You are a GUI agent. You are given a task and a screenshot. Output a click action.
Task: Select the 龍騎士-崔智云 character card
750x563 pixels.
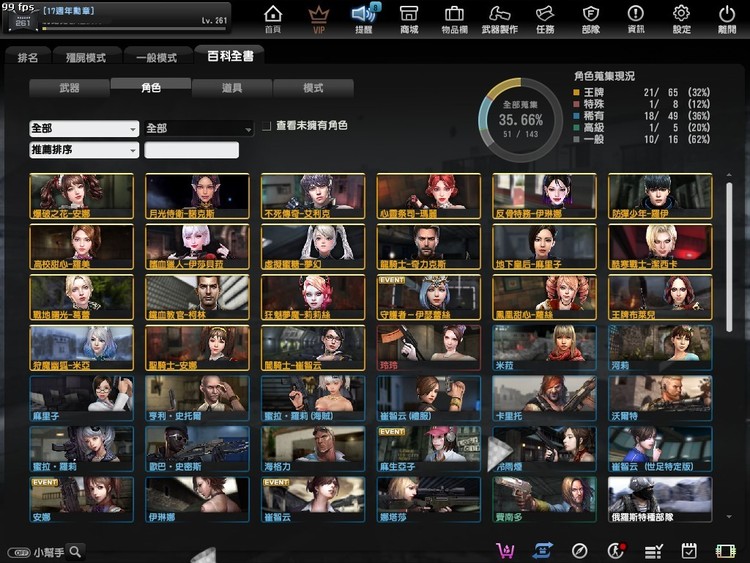pos(313,348)
